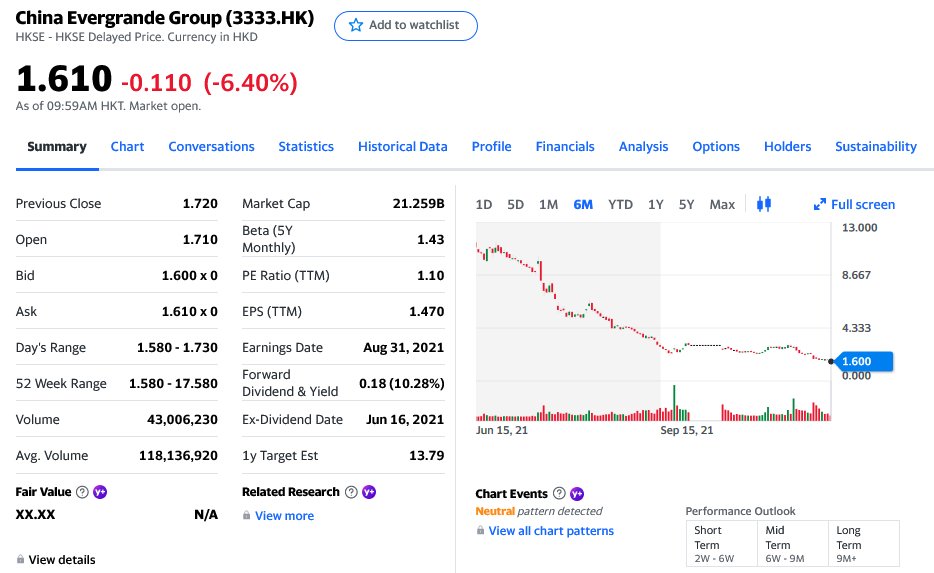
Task: Click the View details link
Action: point(62,560)
